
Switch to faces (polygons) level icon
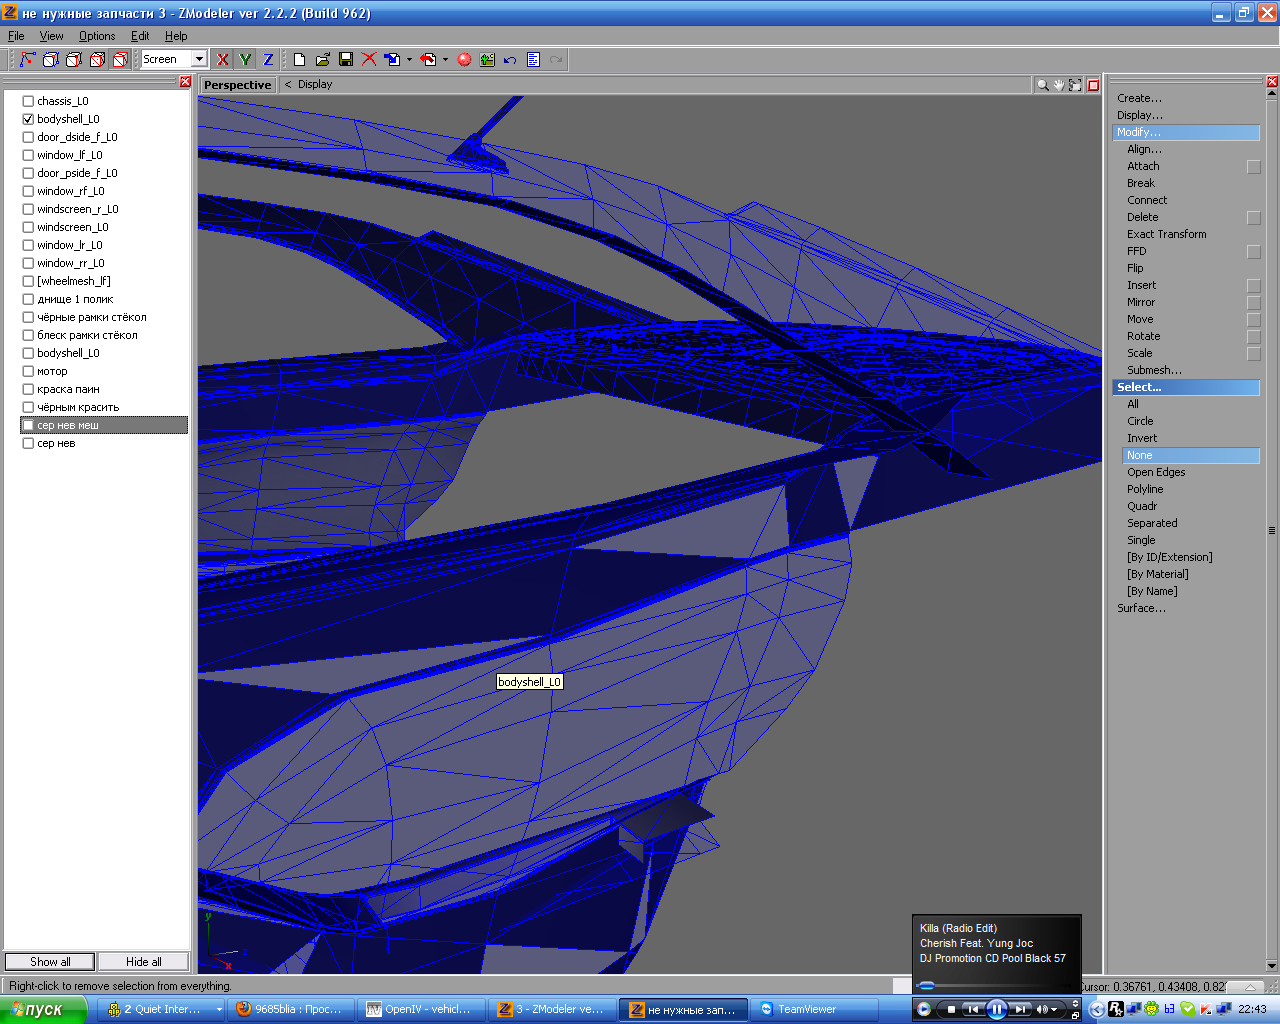[73, 60]
